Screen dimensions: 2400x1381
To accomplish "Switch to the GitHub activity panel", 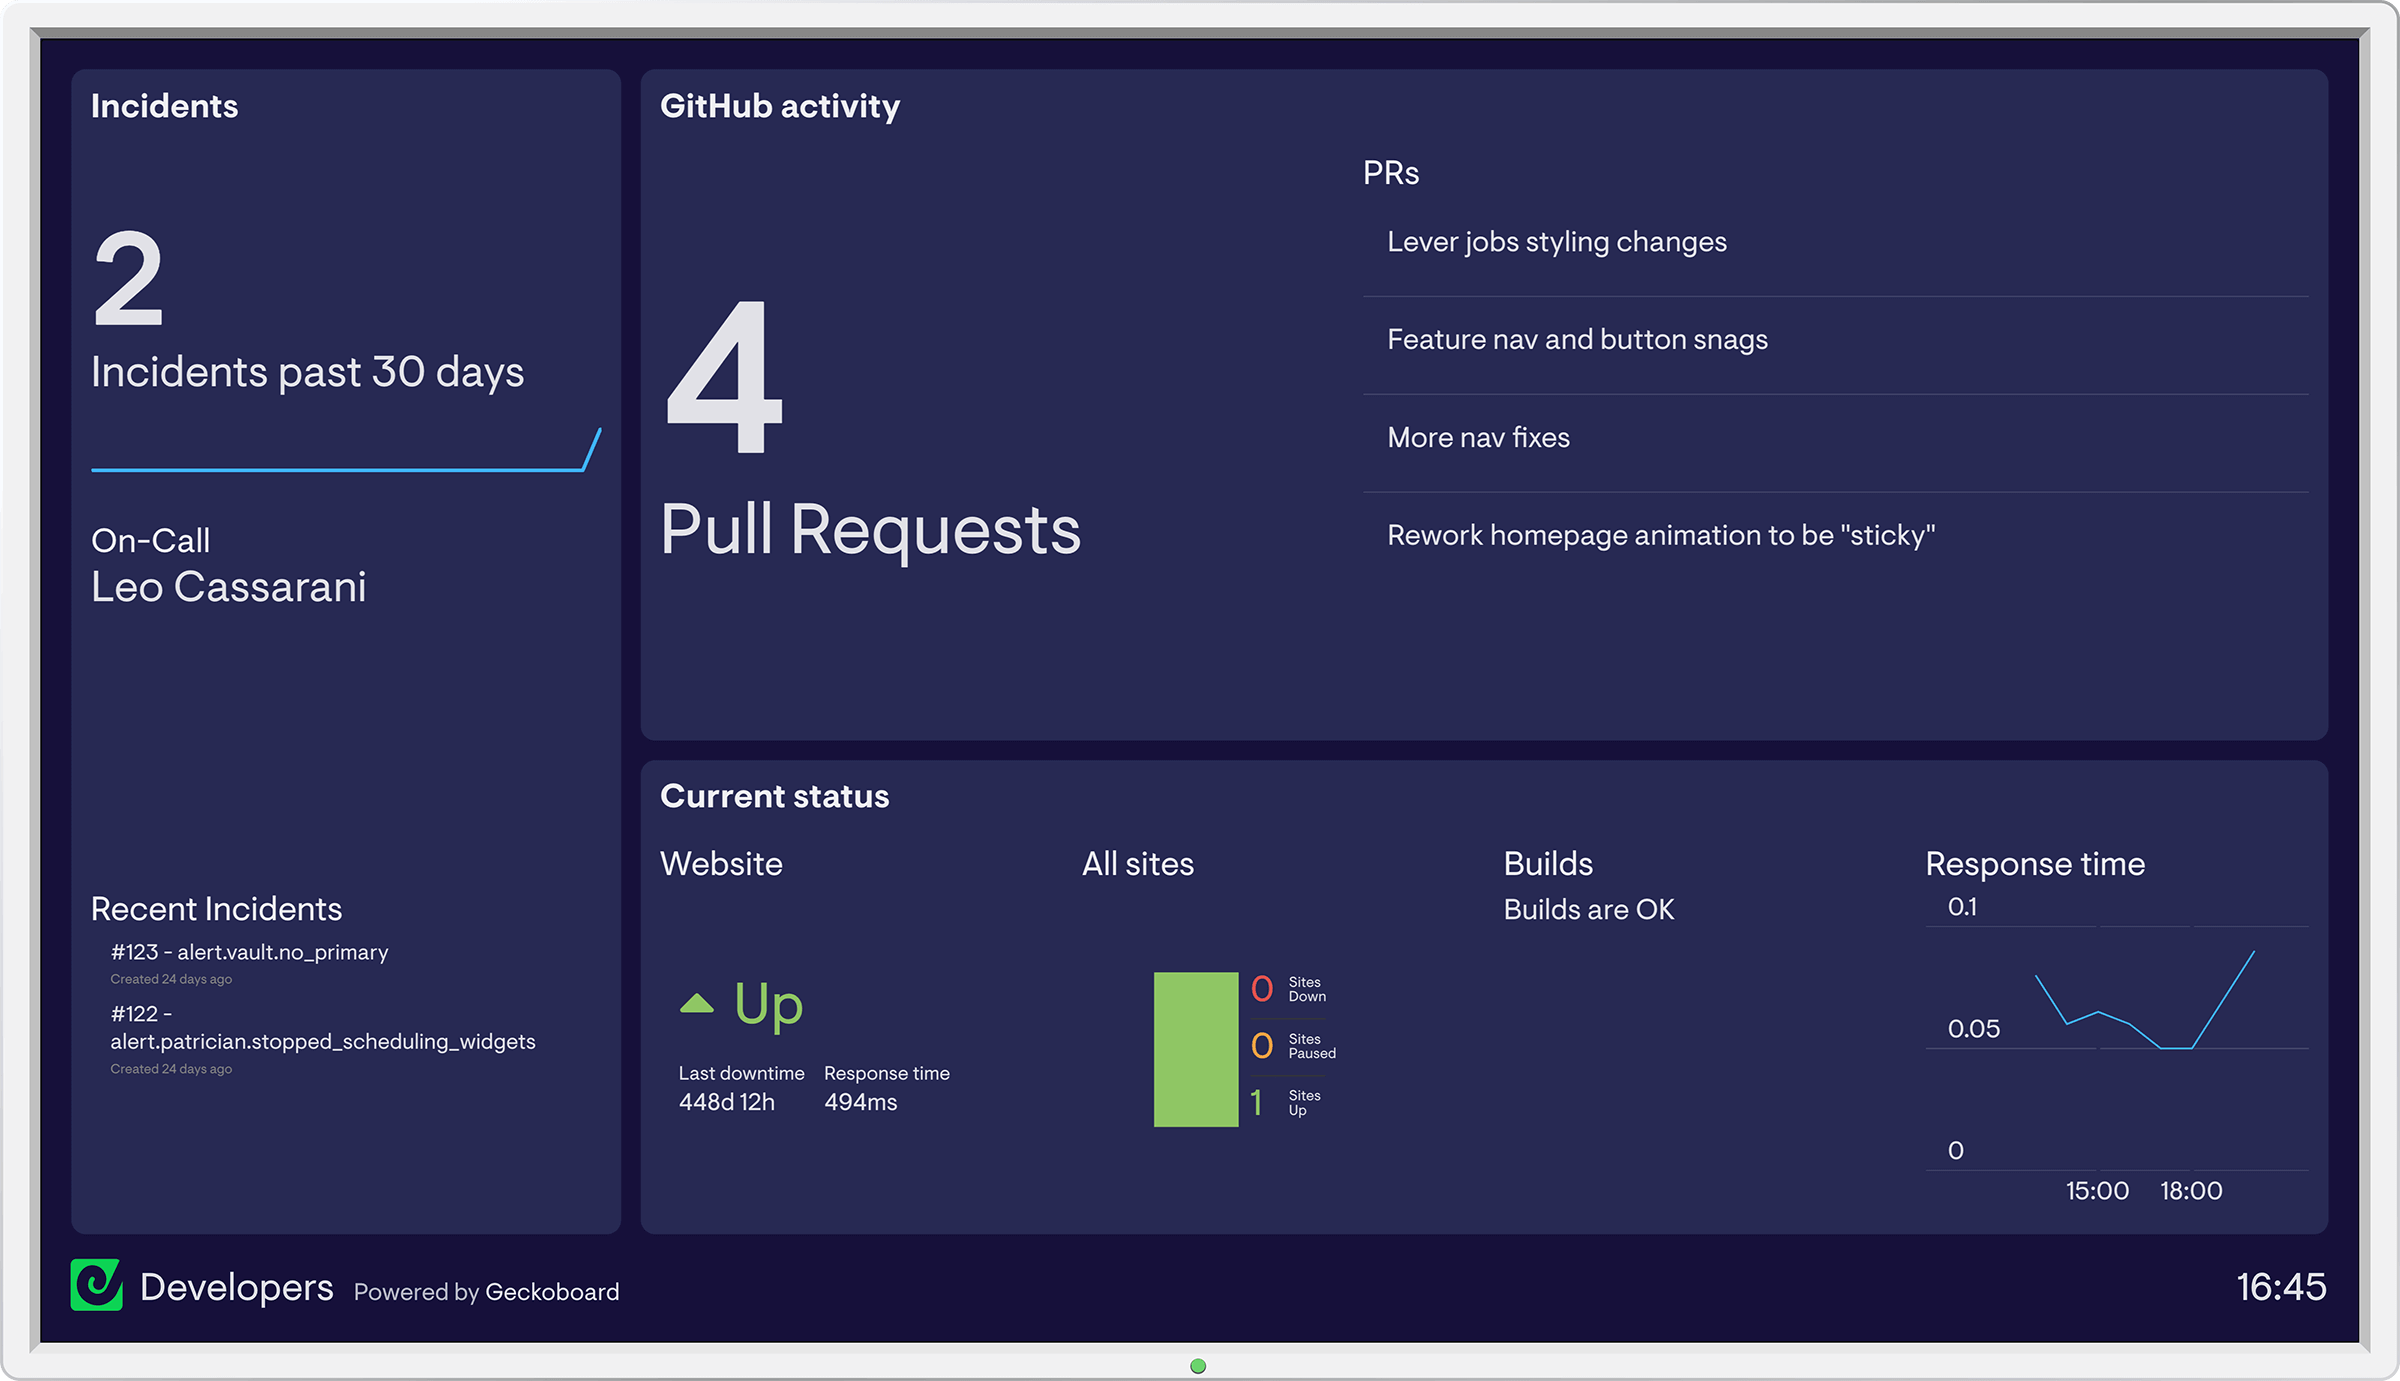I will click(781, 106).
